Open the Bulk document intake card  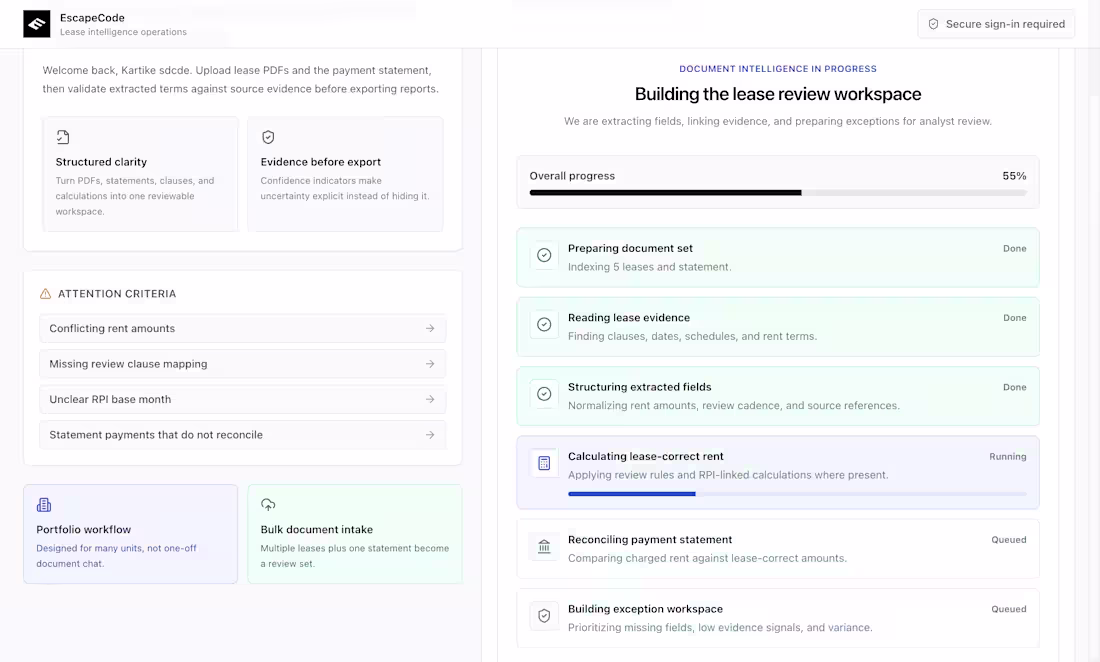click(x=355, y=534)
